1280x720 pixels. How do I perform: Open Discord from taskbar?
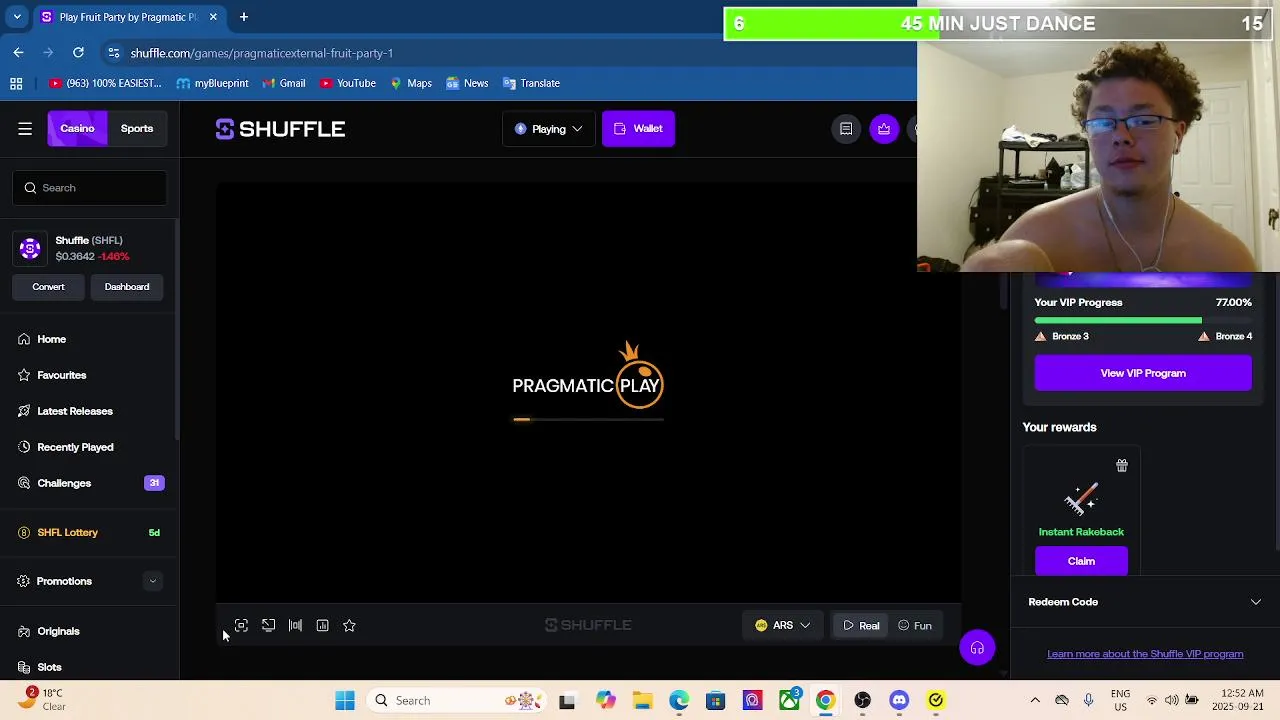(x=899, y=701)
